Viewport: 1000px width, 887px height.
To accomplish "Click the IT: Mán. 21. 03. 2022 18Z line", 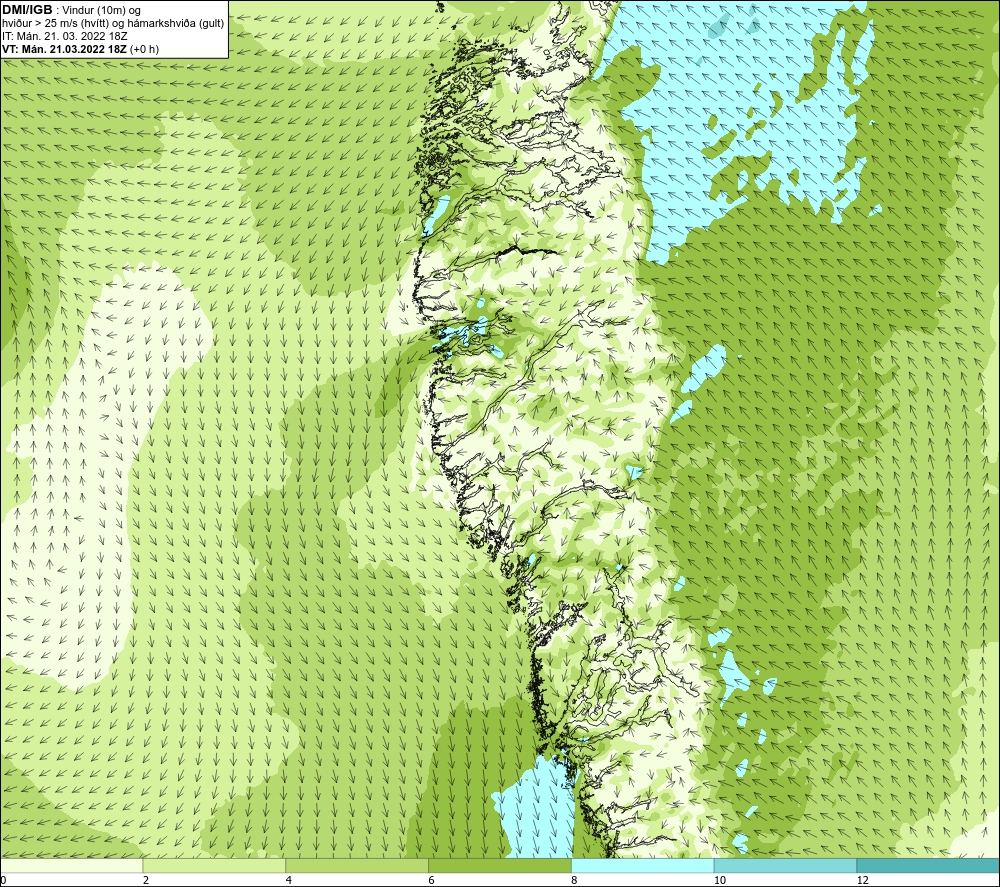I will click(x=65, y=36).
